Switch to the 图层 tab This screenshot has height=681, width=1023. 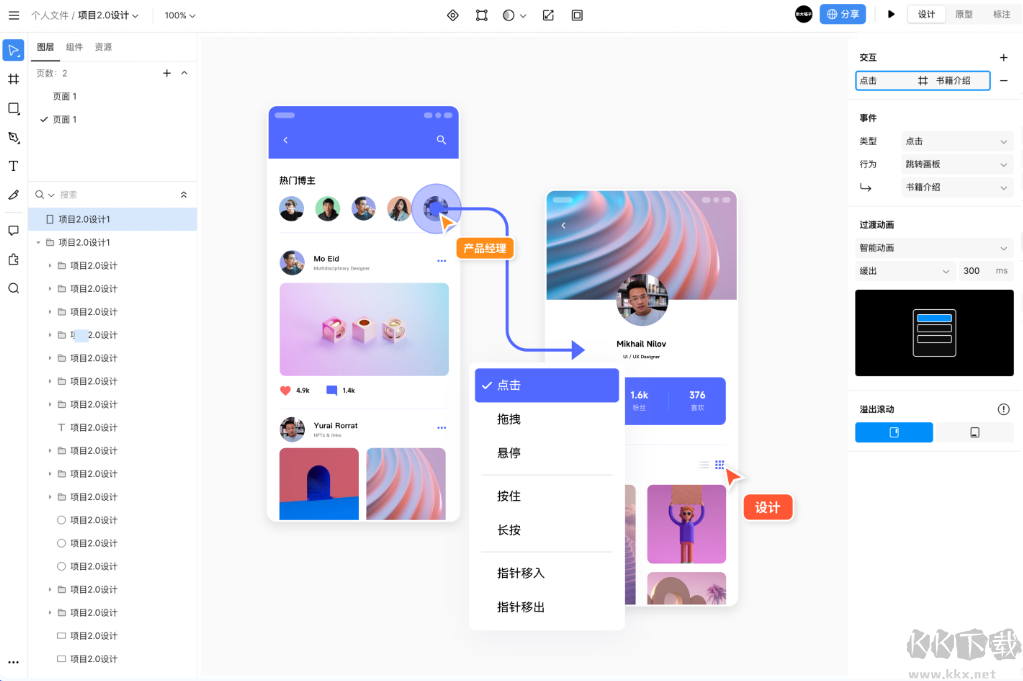click(x=46, y=47)
